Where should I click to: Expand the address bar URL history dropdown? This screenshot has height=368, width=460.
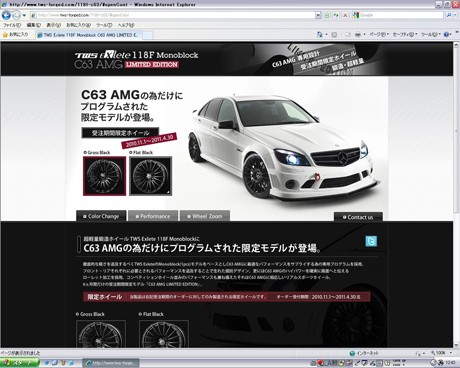318,15
